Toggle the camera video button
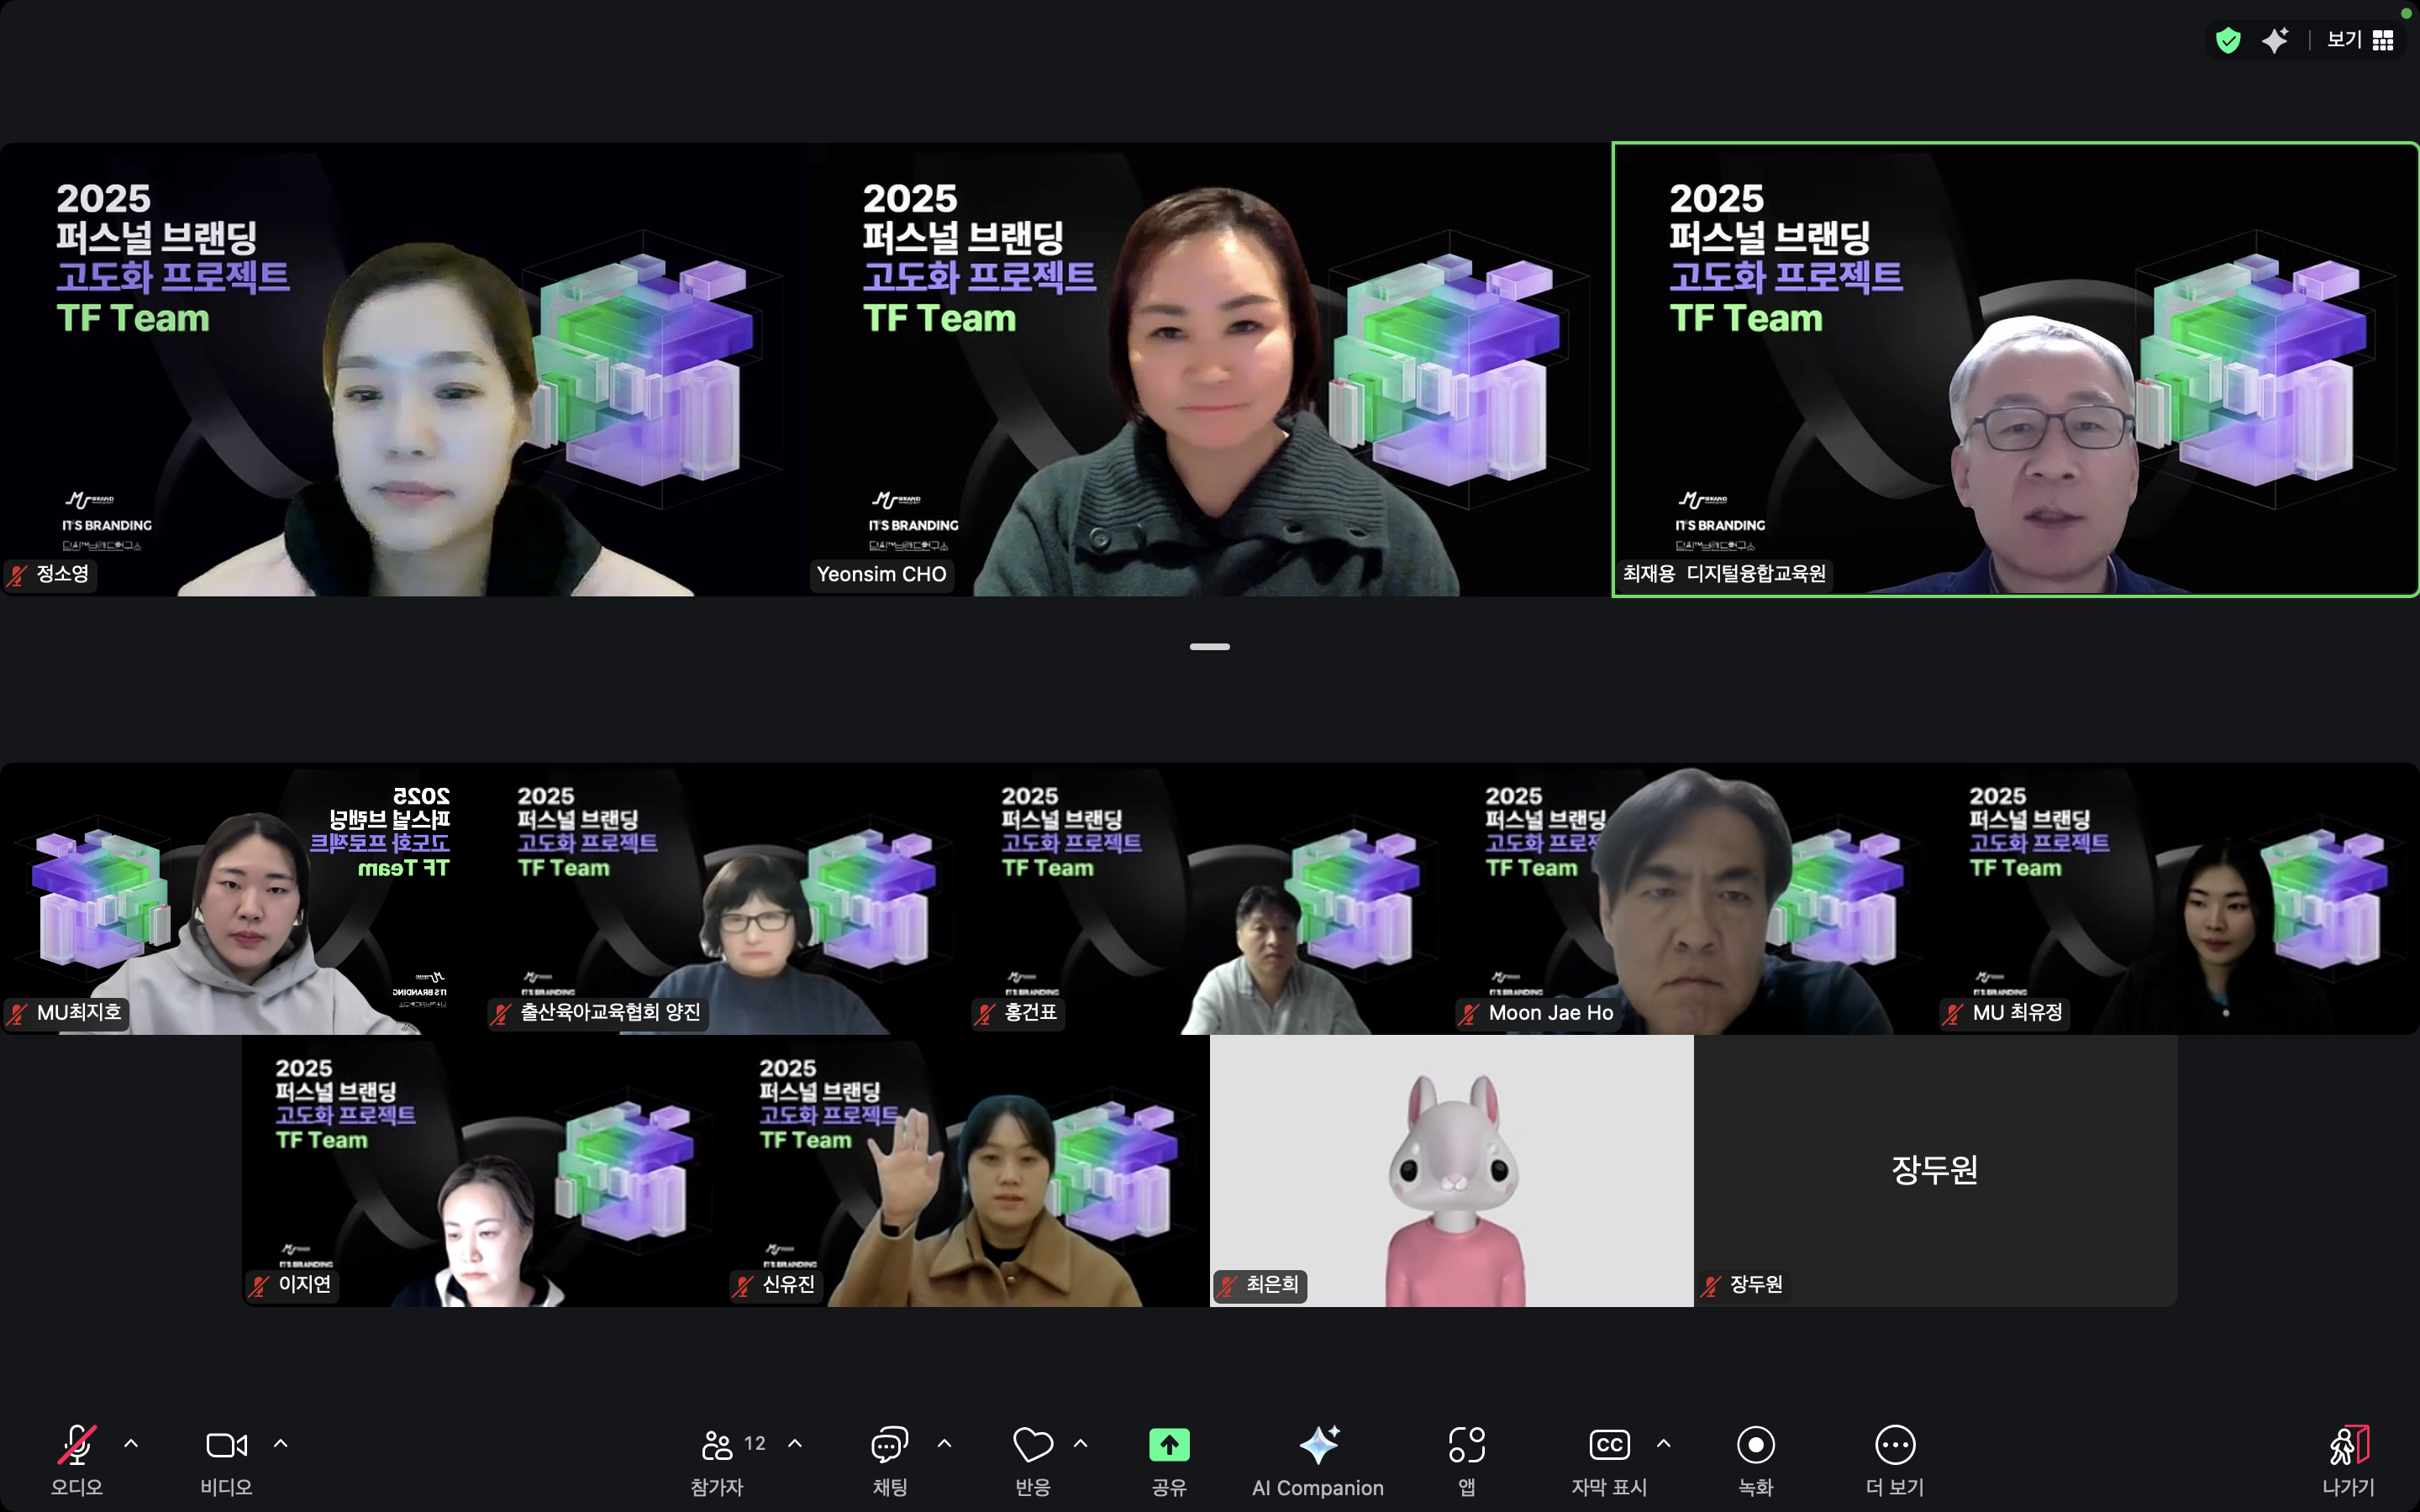2420x1512 pixels. point(226,1445)
